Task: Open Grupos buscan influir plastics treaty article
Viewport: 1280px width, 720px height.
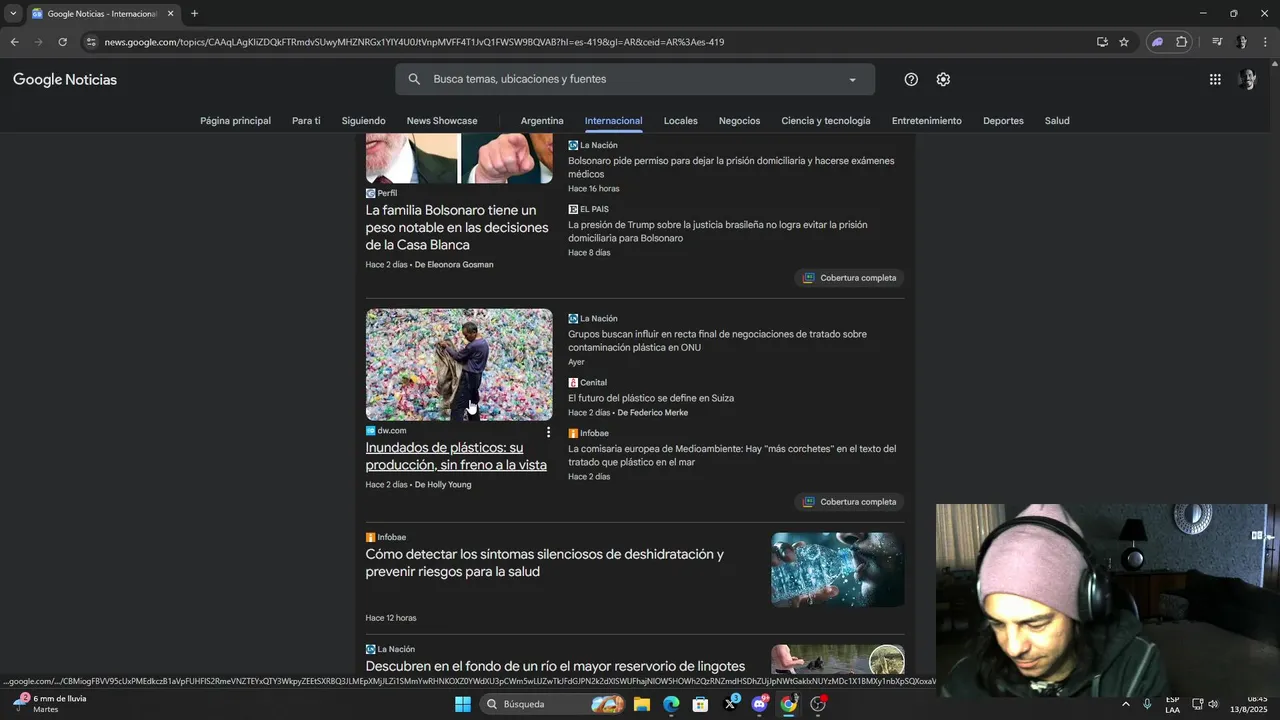Action: (x=718, y=341)
